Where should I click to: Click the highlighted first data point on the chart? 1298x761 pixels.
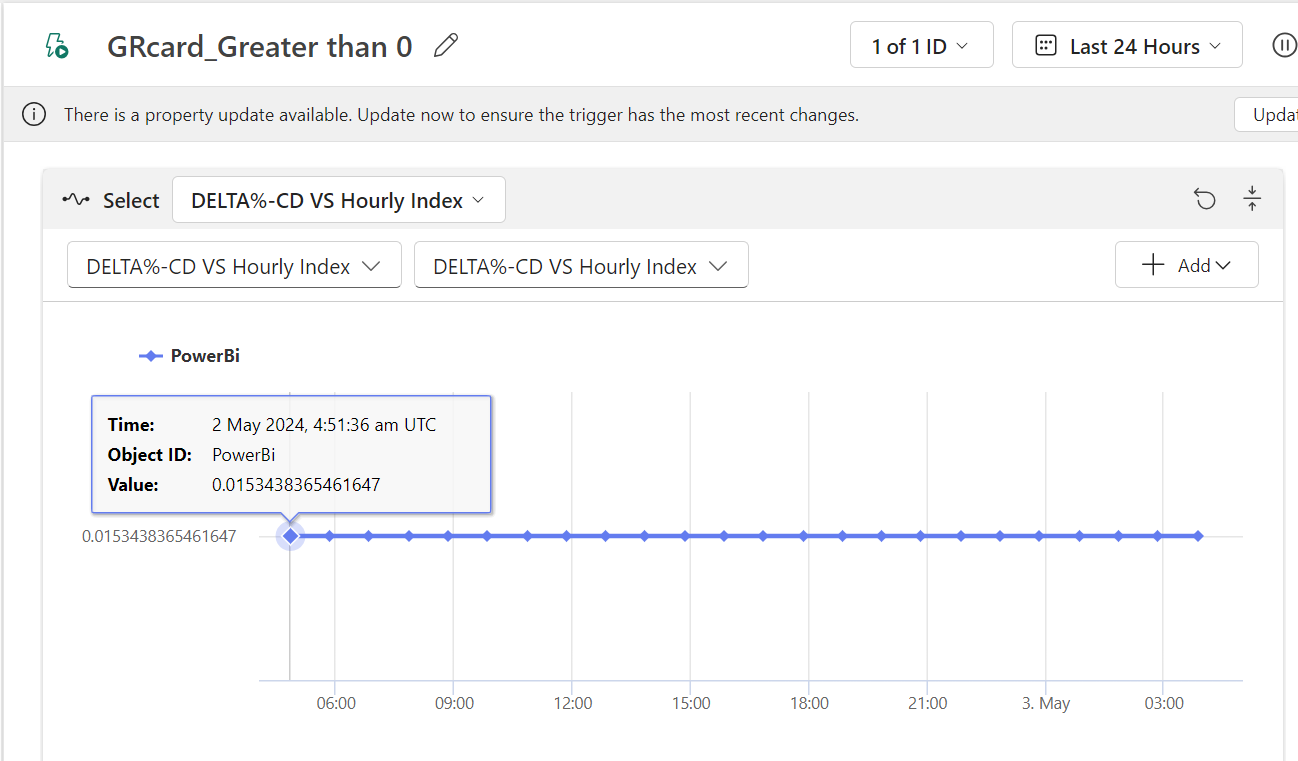click(290, 536)
